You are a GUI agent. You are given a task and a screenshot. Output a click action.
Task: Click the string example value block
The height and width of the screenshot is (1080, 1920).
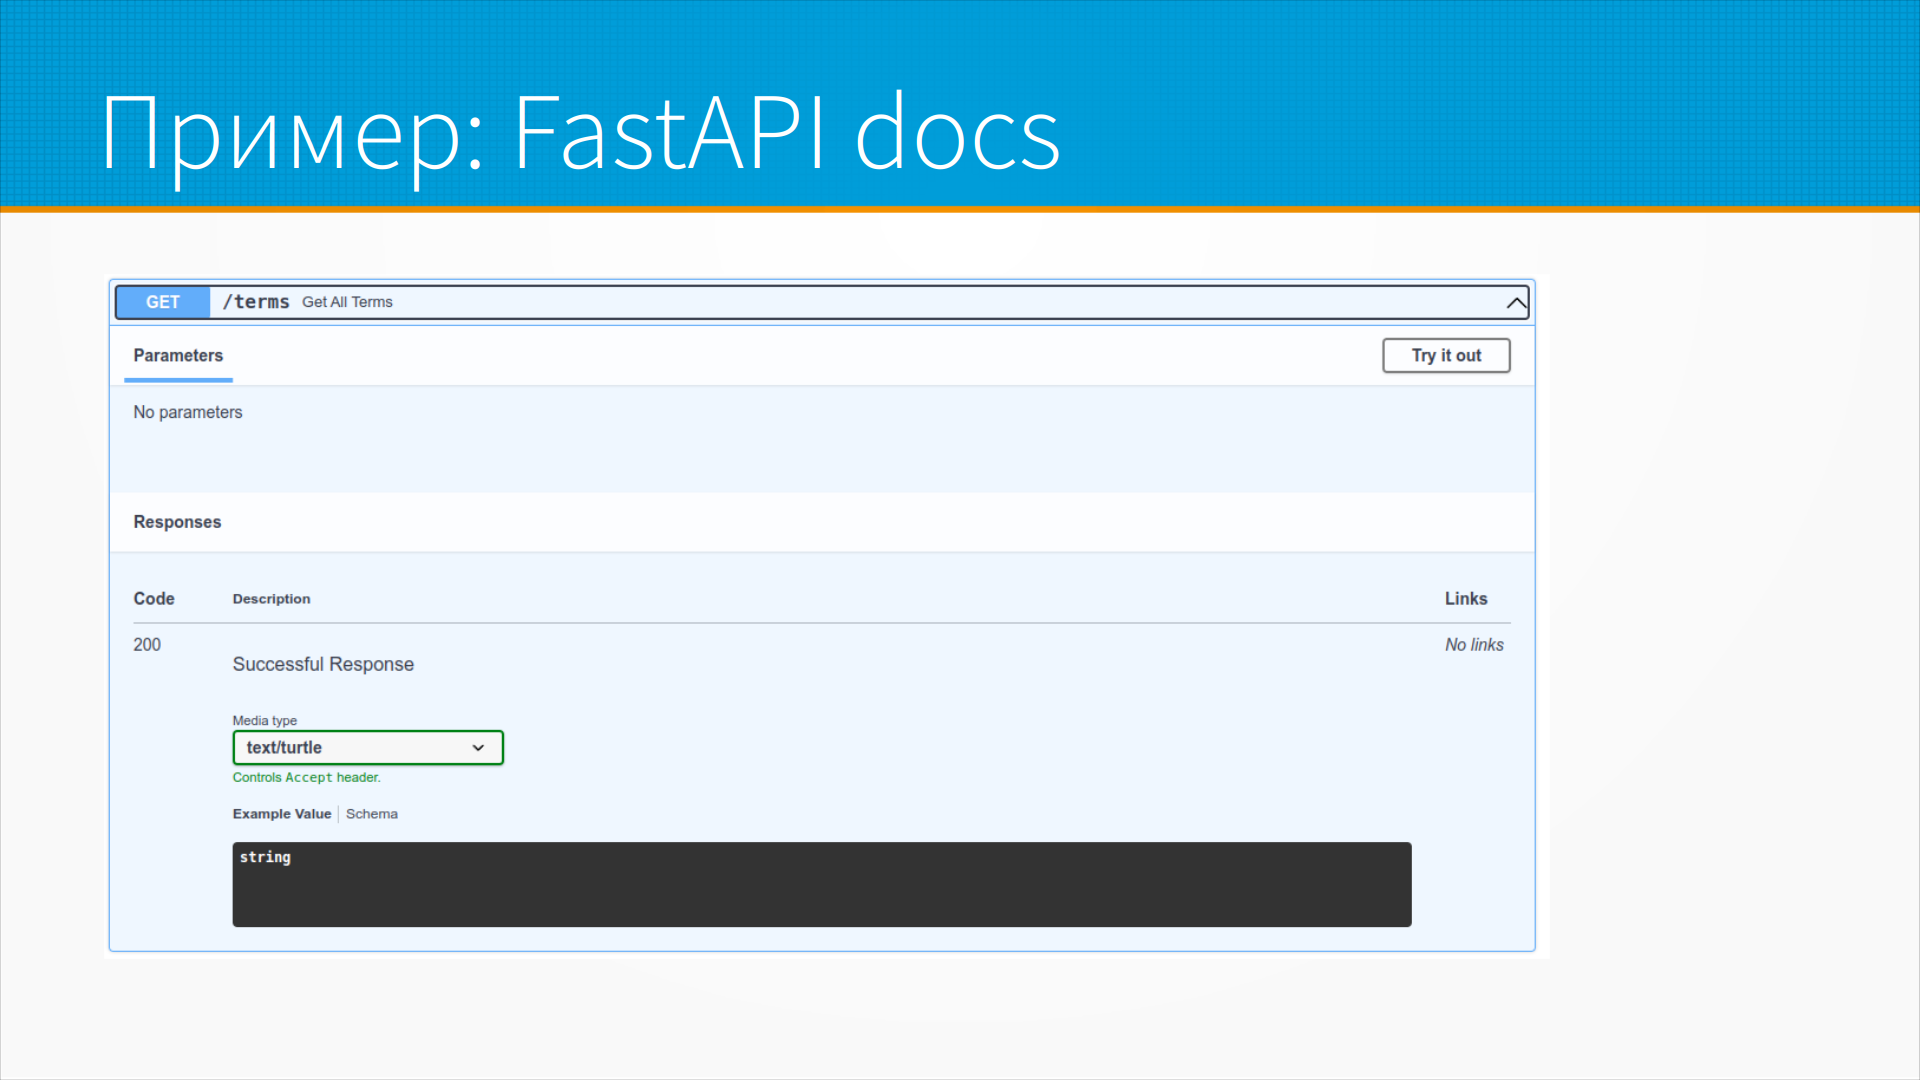[x=821, y=884]
